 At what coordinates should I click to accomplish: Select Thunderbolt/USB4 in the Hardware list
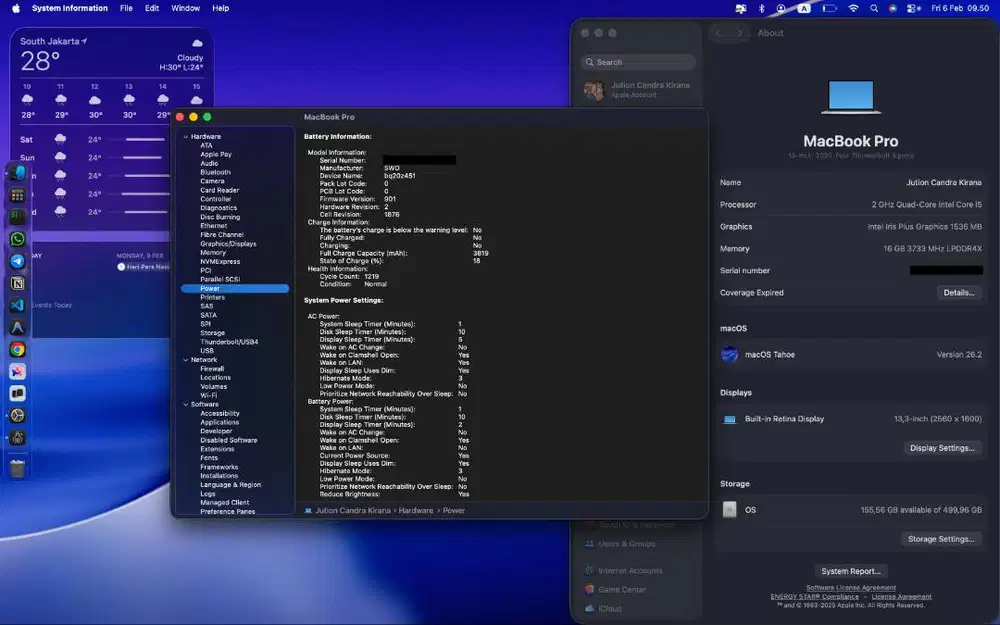click(229, 342)
